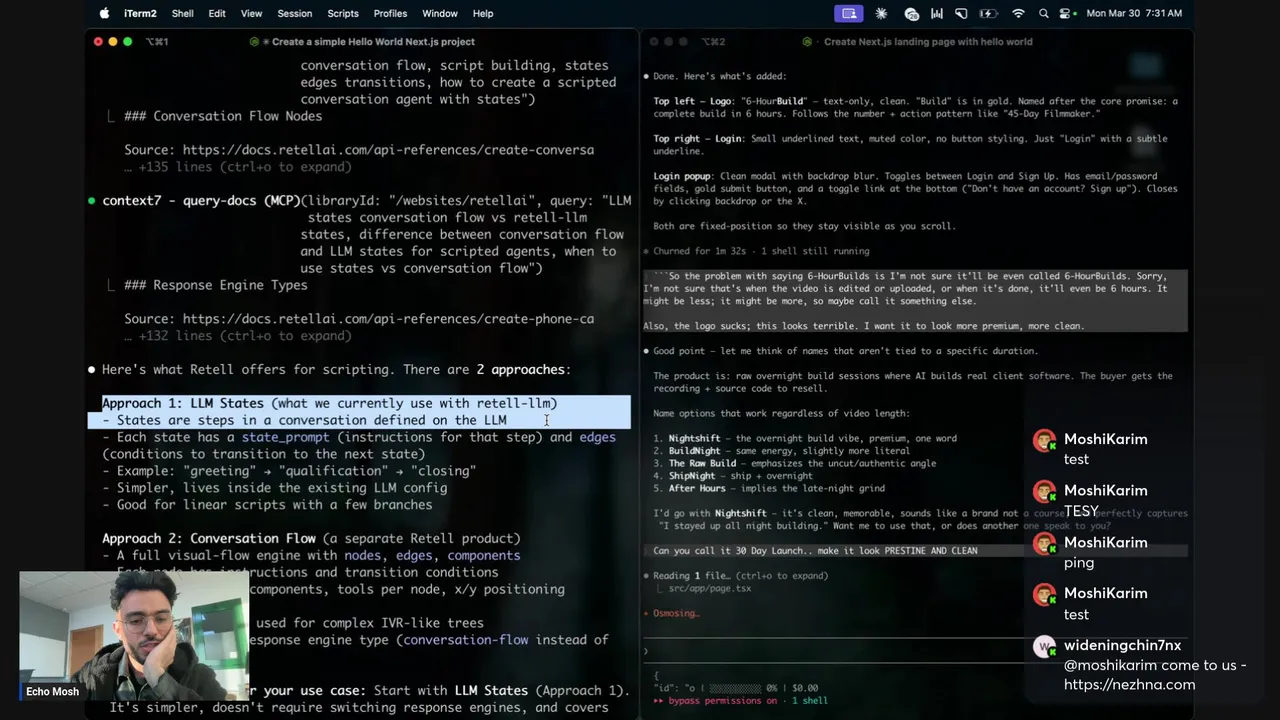This screenshot has height=720, width=1280.
Task: Click the angled tag-shaped menu bar icon
Action: tap(961, 13)
